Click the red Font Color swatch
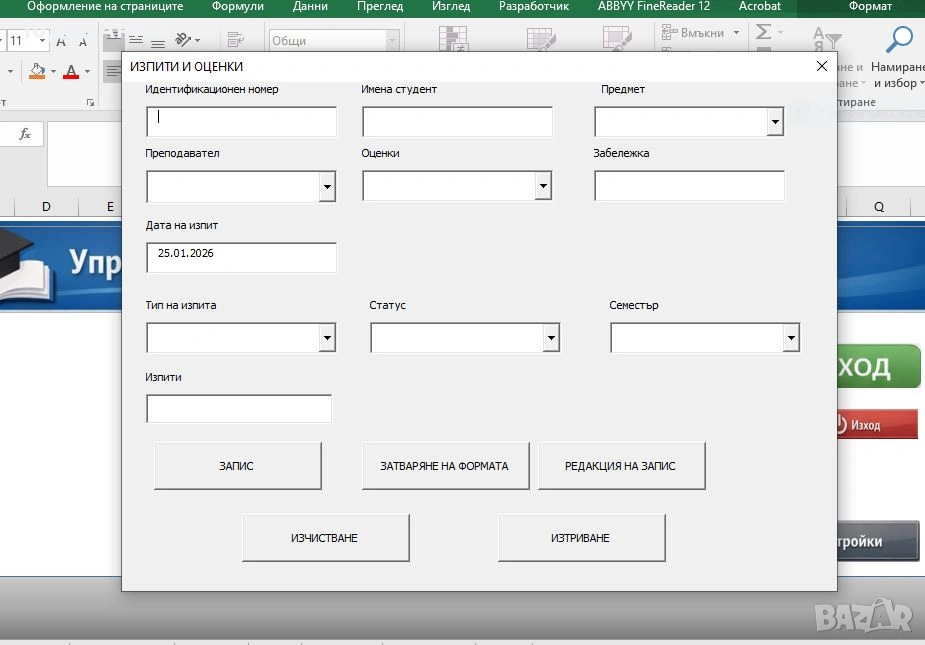This screenshot has height=645, width=925. click(70, 72)
